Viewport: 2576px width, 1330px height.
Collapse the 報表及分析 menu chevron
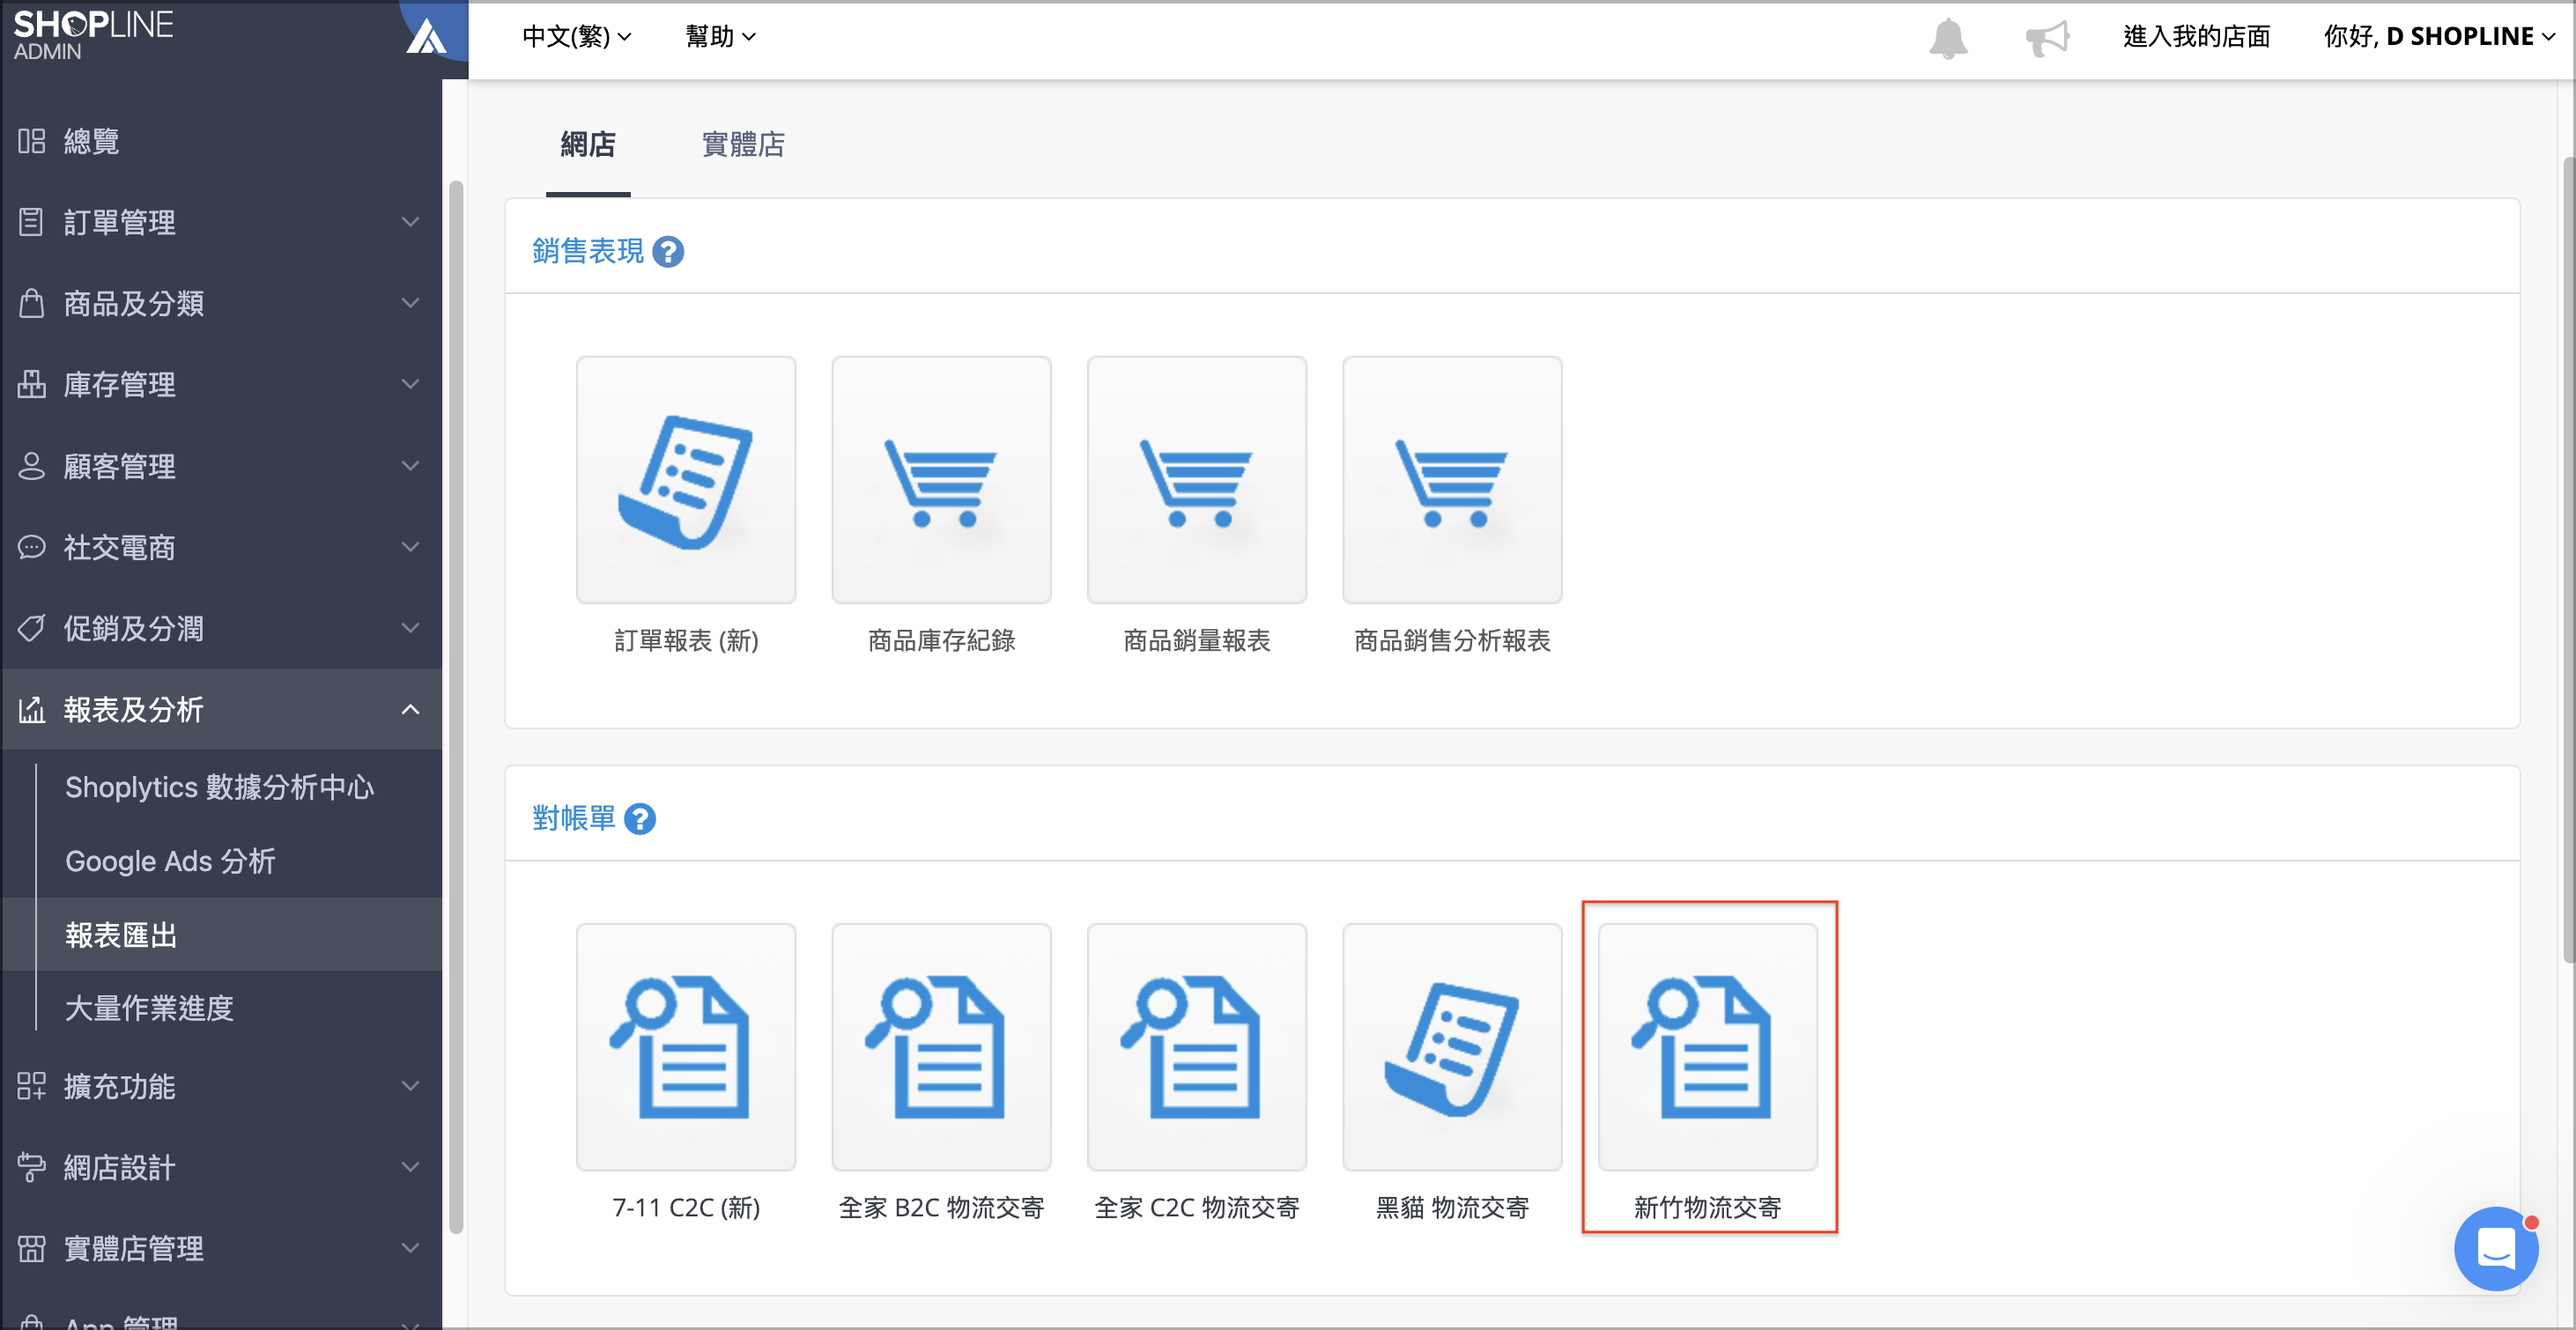pyautogui.click(x=410, y=710)
